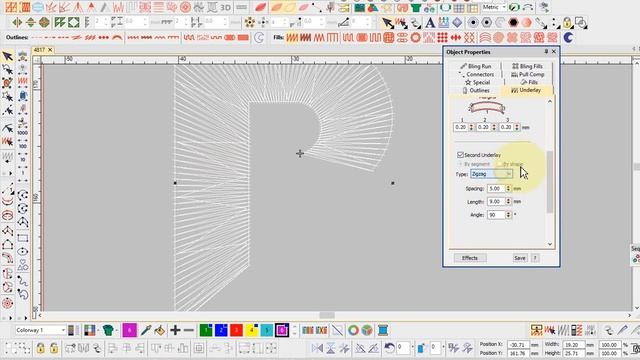Open the Metric units dropdown
Screen dimensions: 640x360
point(494,7)
